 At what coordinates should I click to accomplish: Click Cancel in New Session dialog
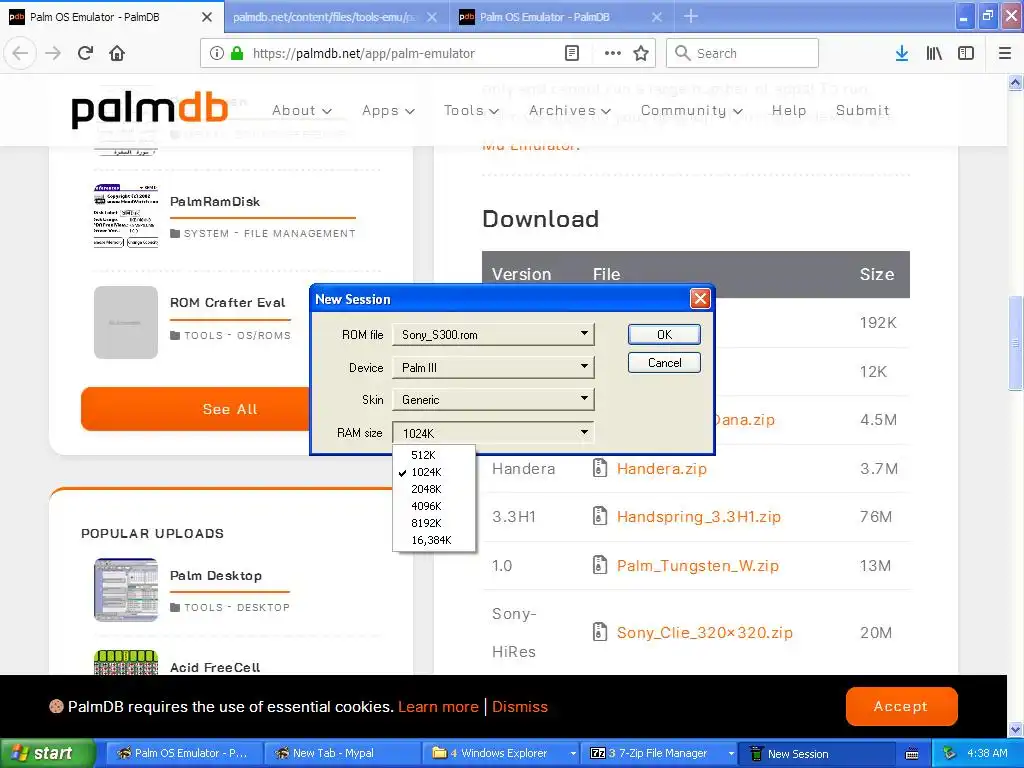coord(664,362)
